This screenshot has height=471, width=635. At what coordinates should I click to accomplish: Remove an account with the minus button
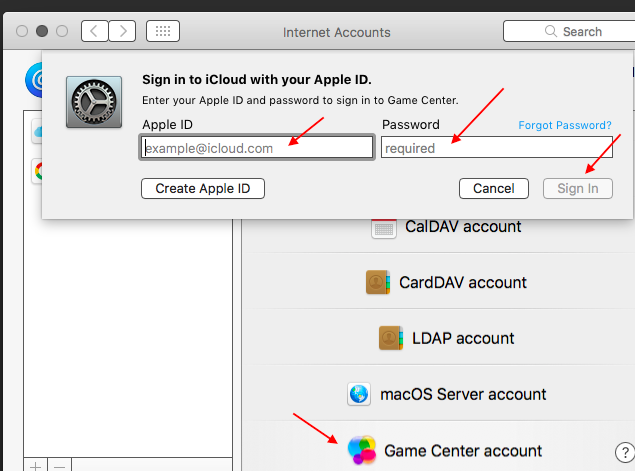tap(60, 466)
